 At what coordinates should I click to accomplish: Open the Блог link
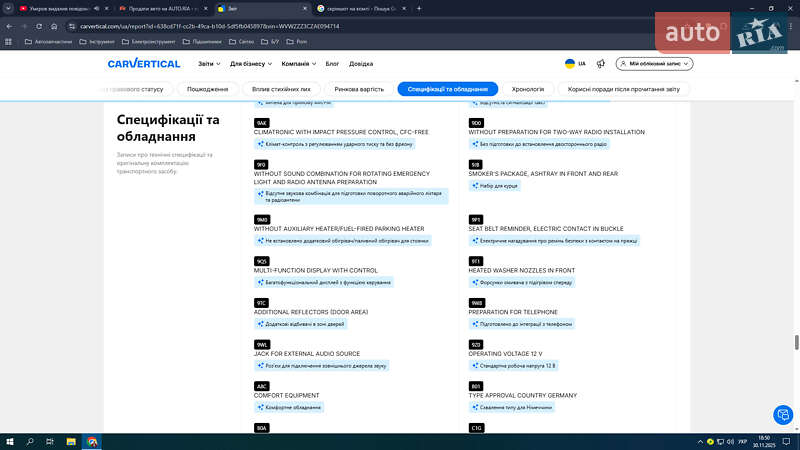click(332, 64)
